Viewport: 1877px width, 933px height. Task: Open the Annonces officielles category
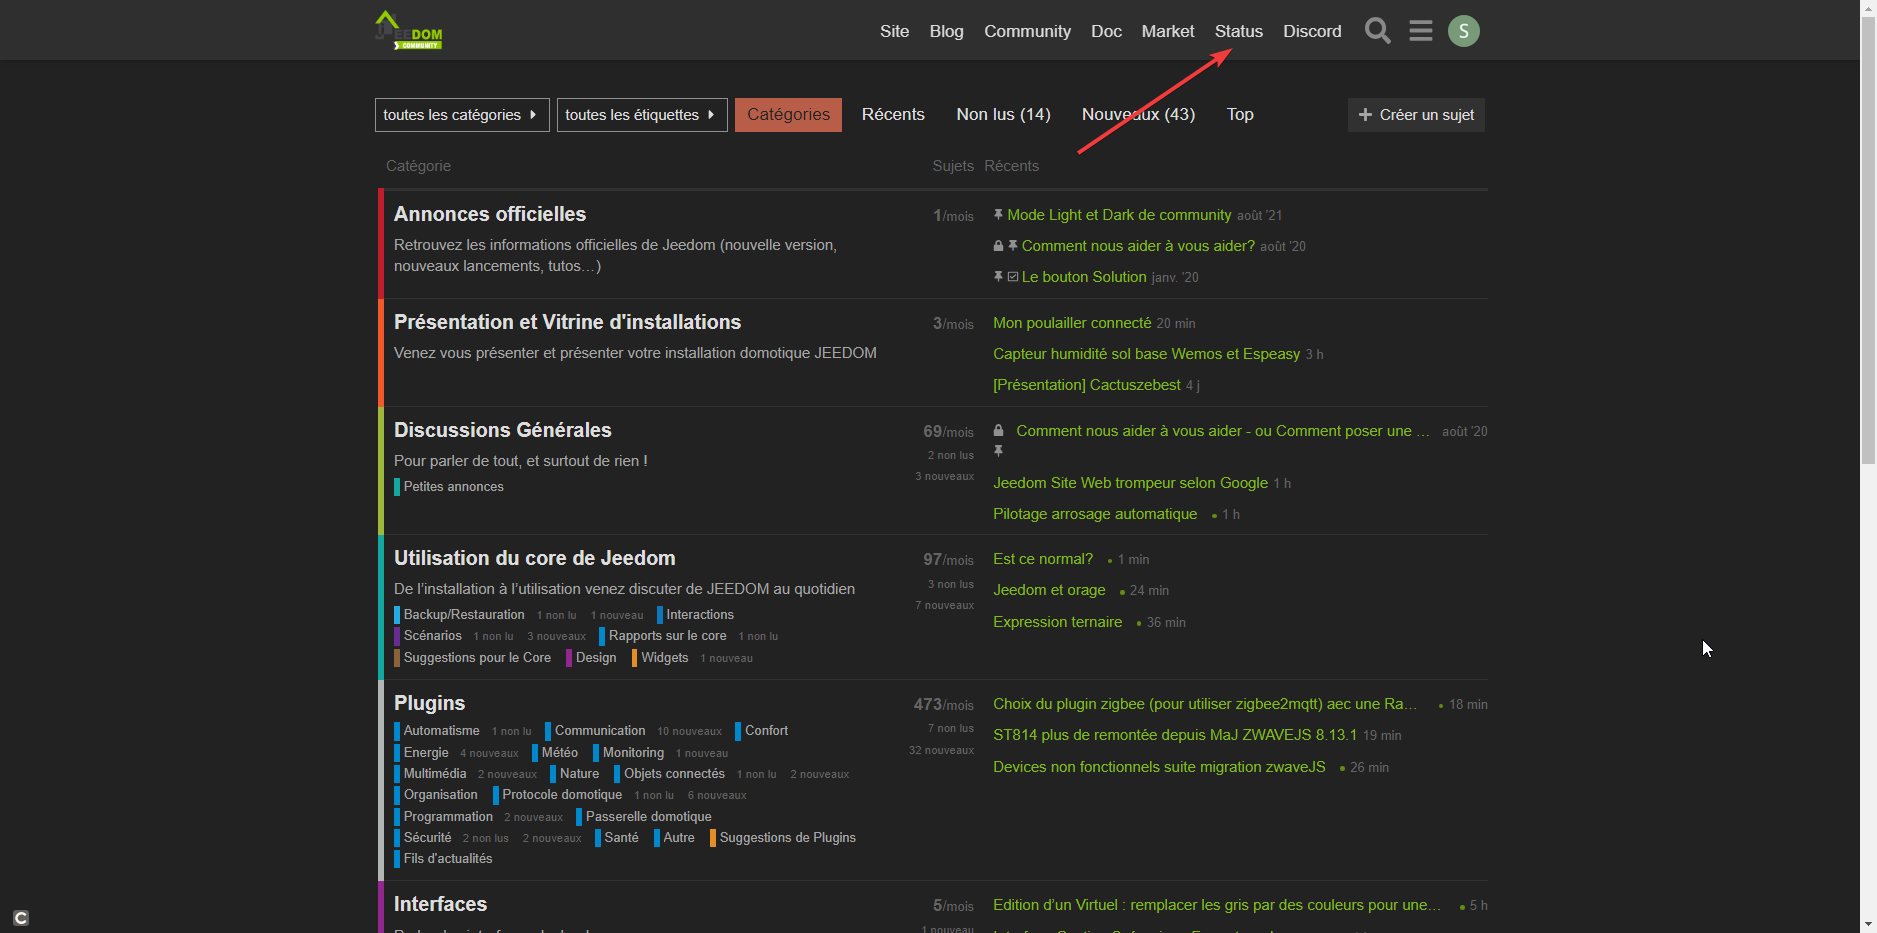490,214
